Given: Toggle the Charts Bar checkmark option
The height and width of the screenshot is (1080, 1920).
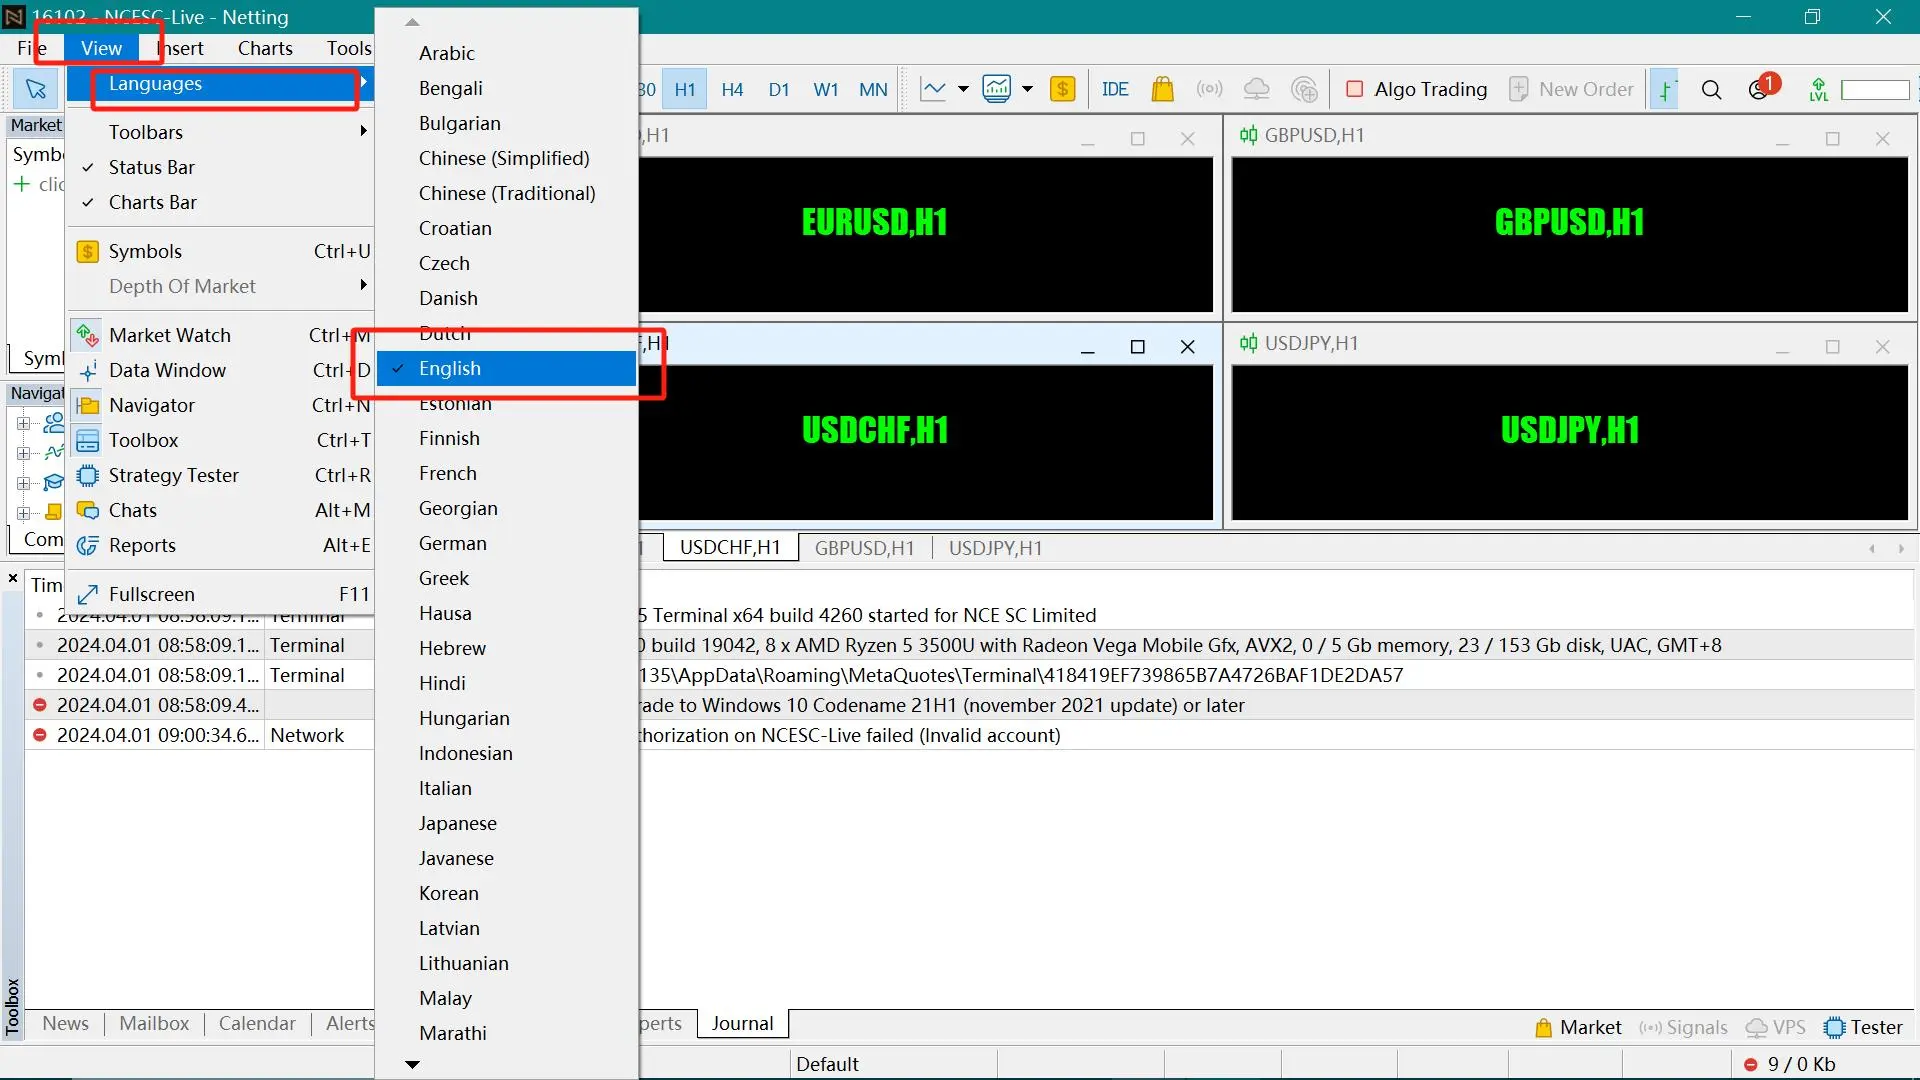Looking at the screenshot, I should [x=220, y=202].
